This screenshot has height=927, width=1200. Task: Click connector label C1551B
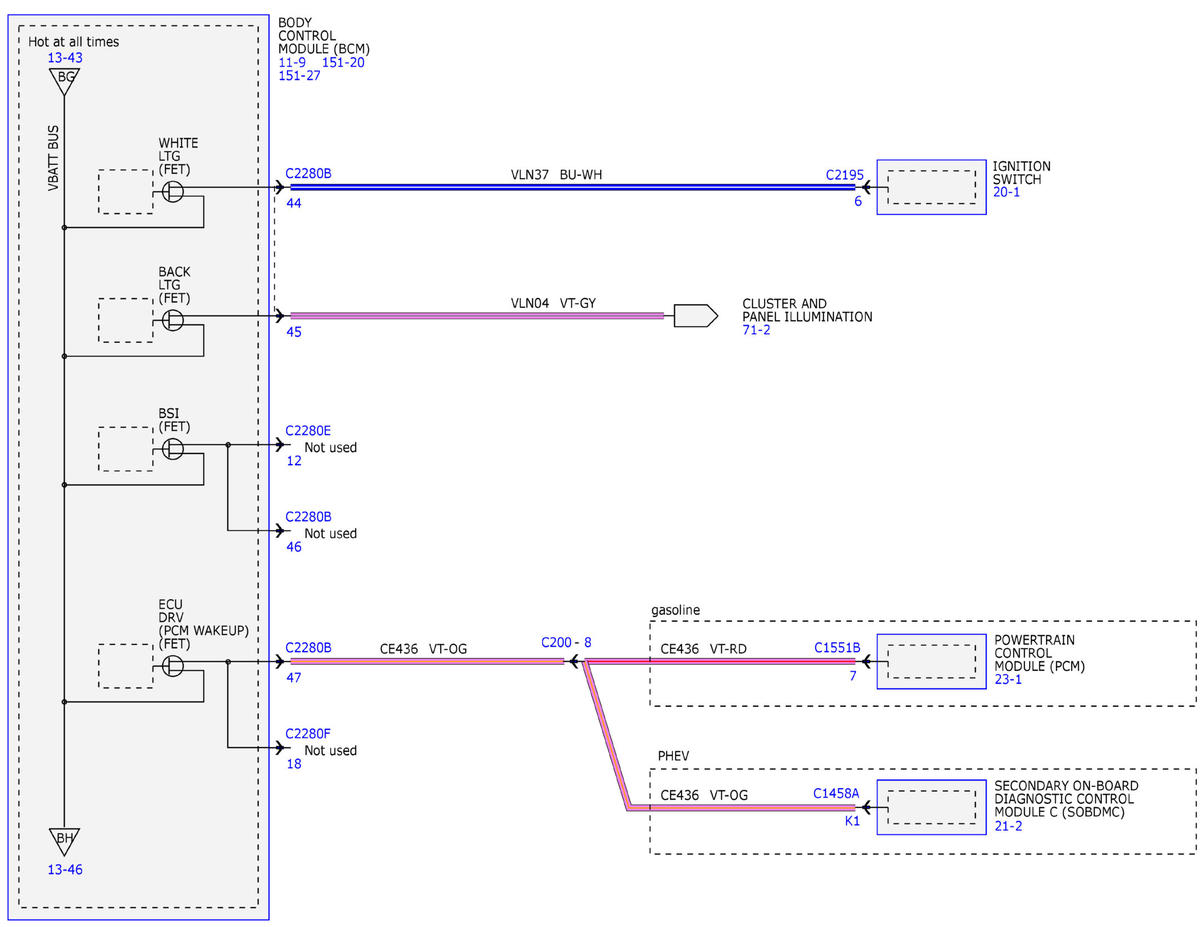coord(837,647)
